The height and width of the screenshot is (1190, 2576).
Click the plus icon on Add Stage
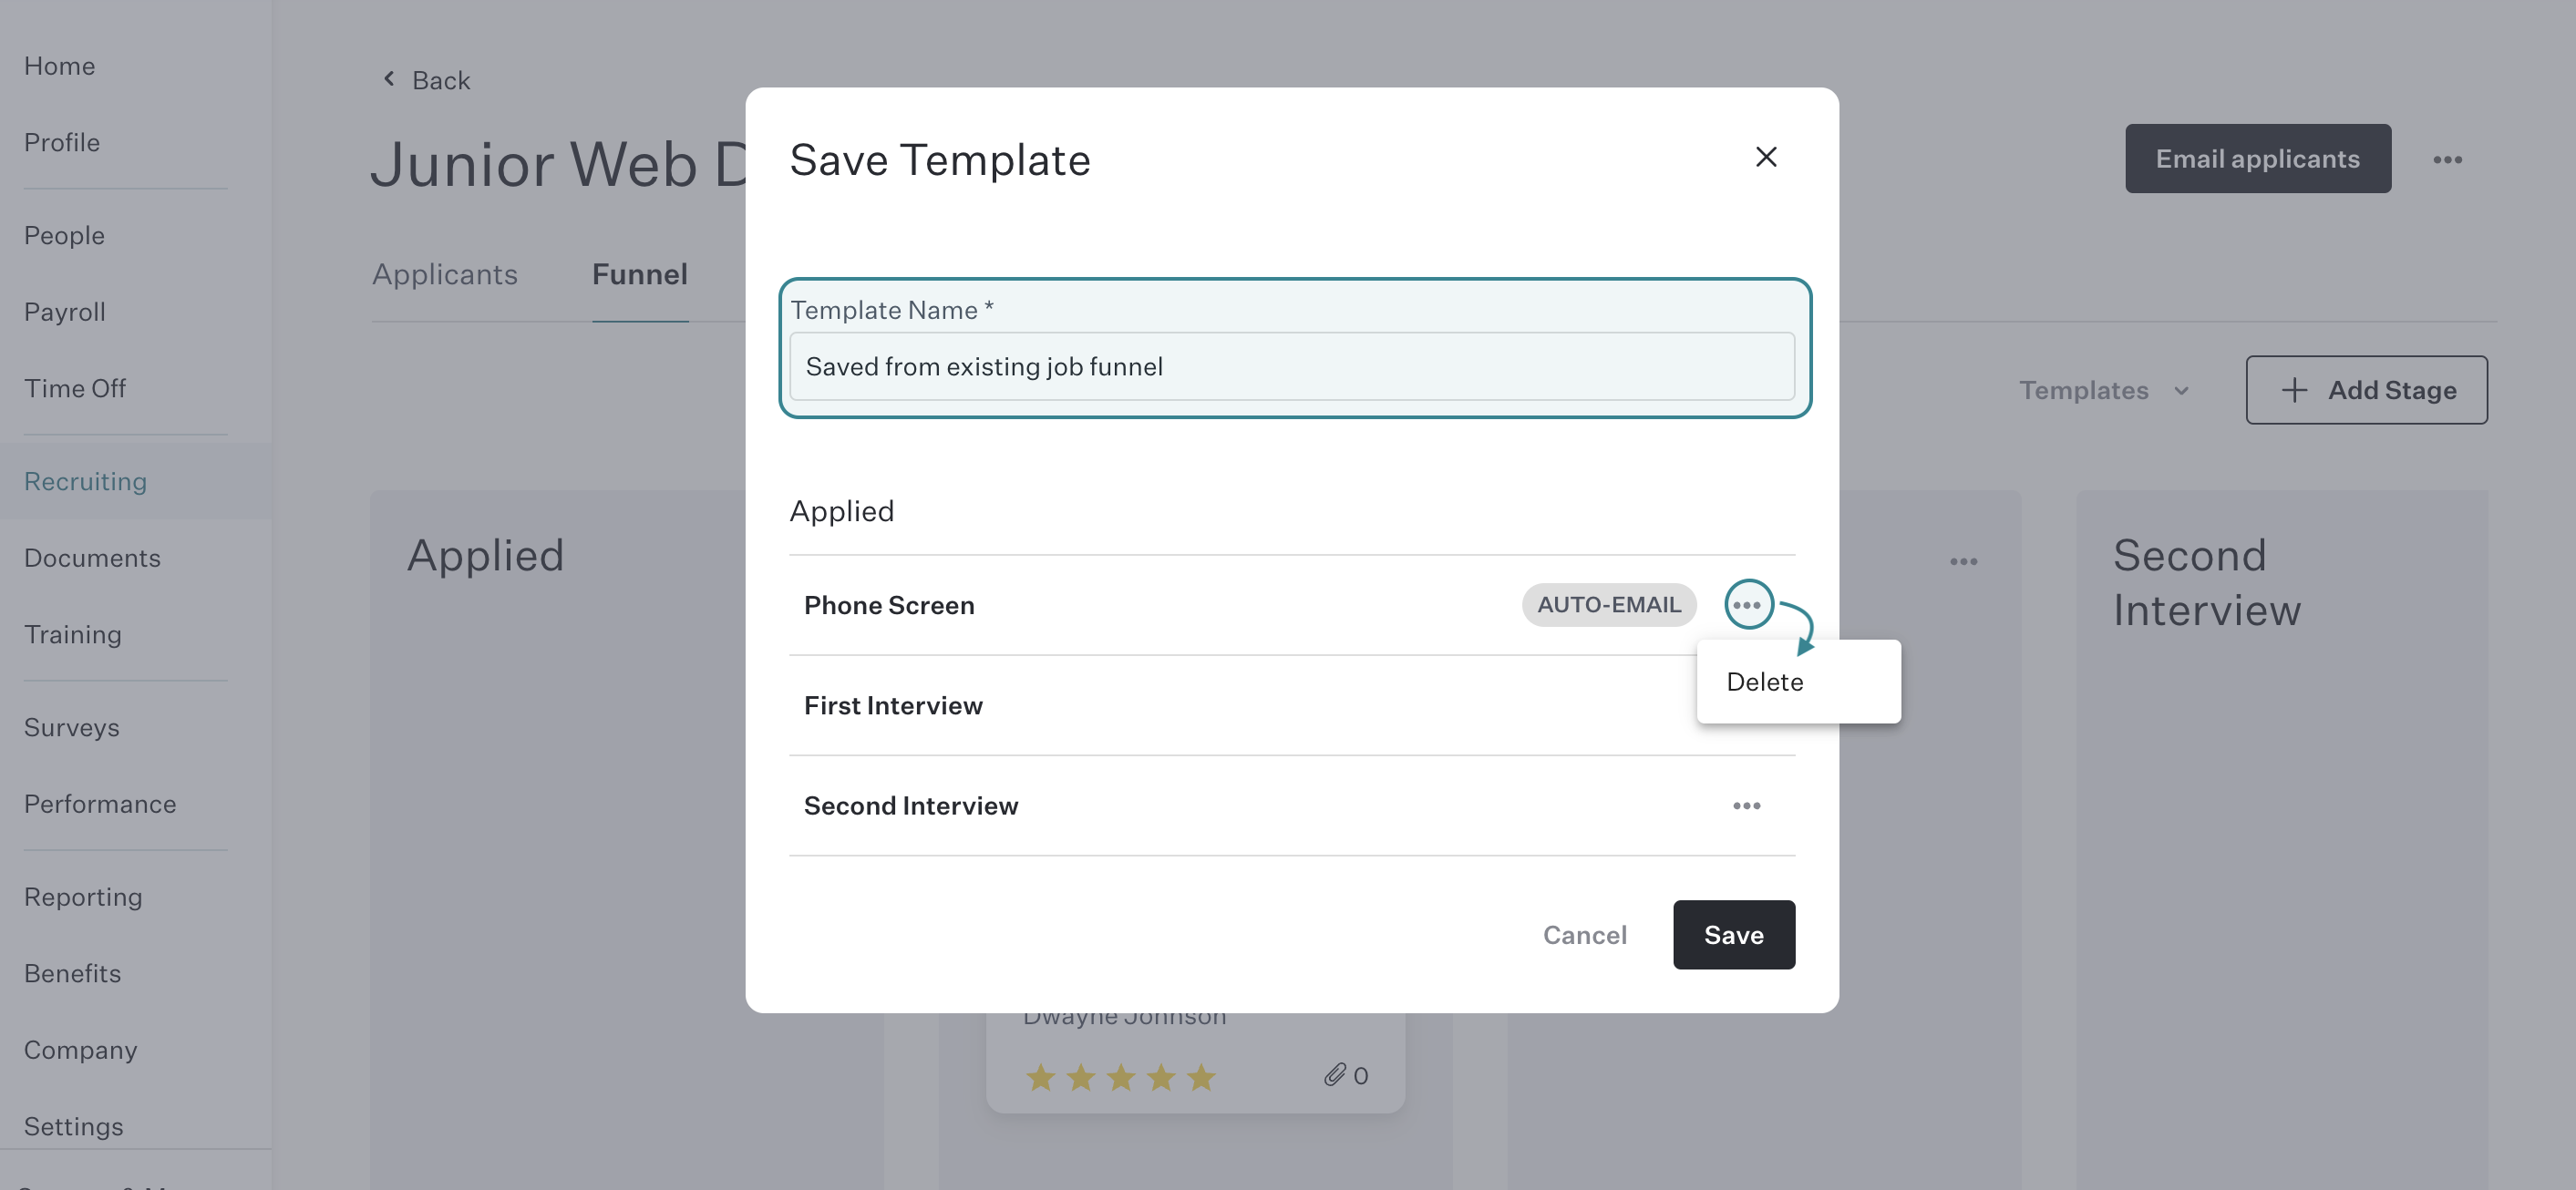(x=2295, y=390)
